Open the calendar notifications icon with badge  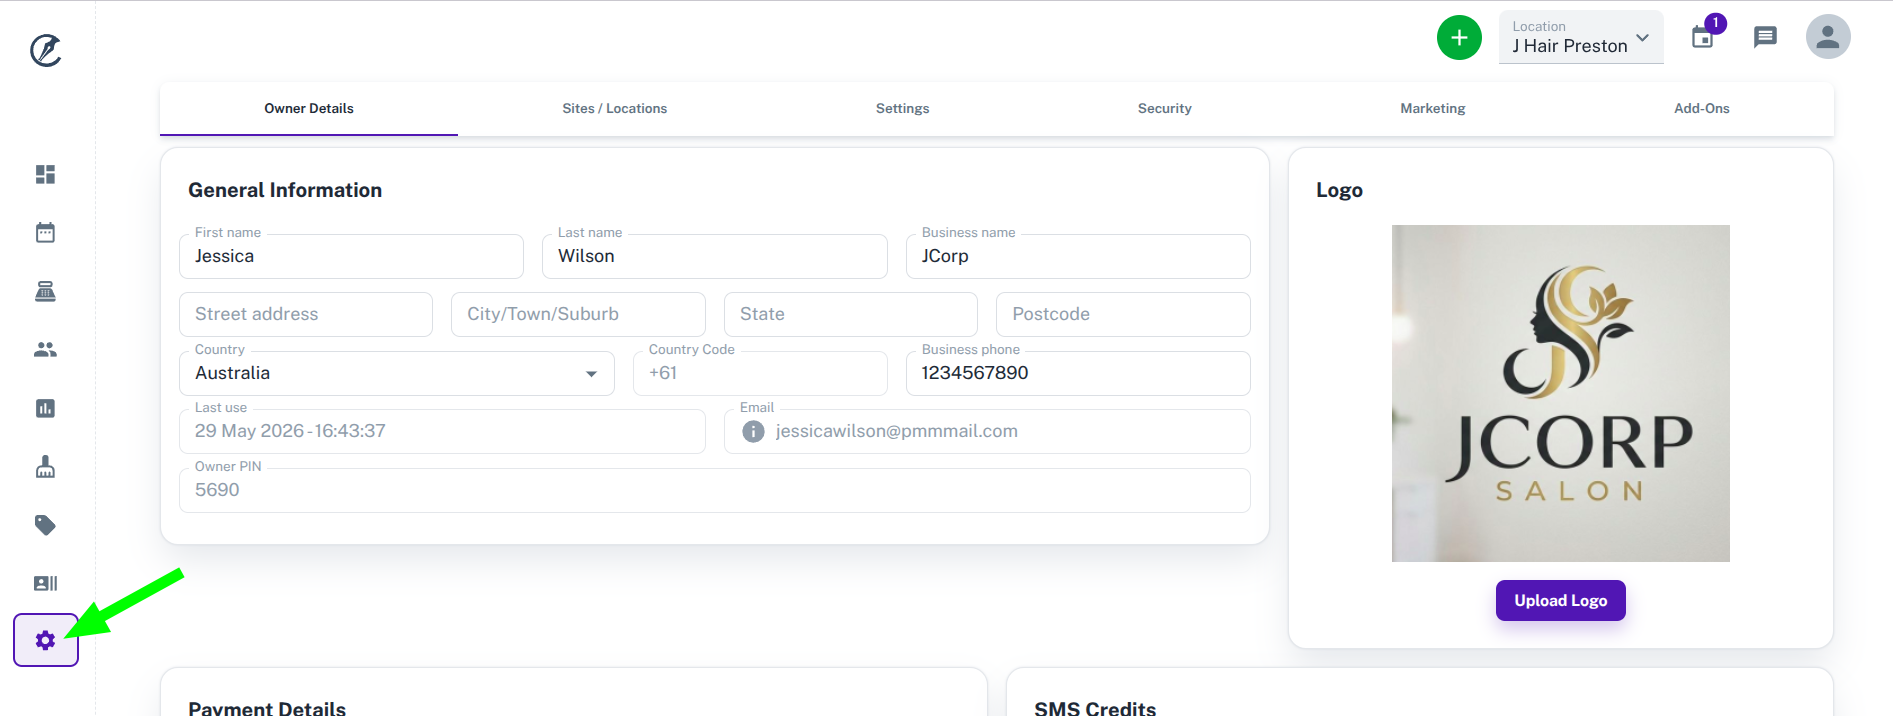click(x=1703, y=37)
